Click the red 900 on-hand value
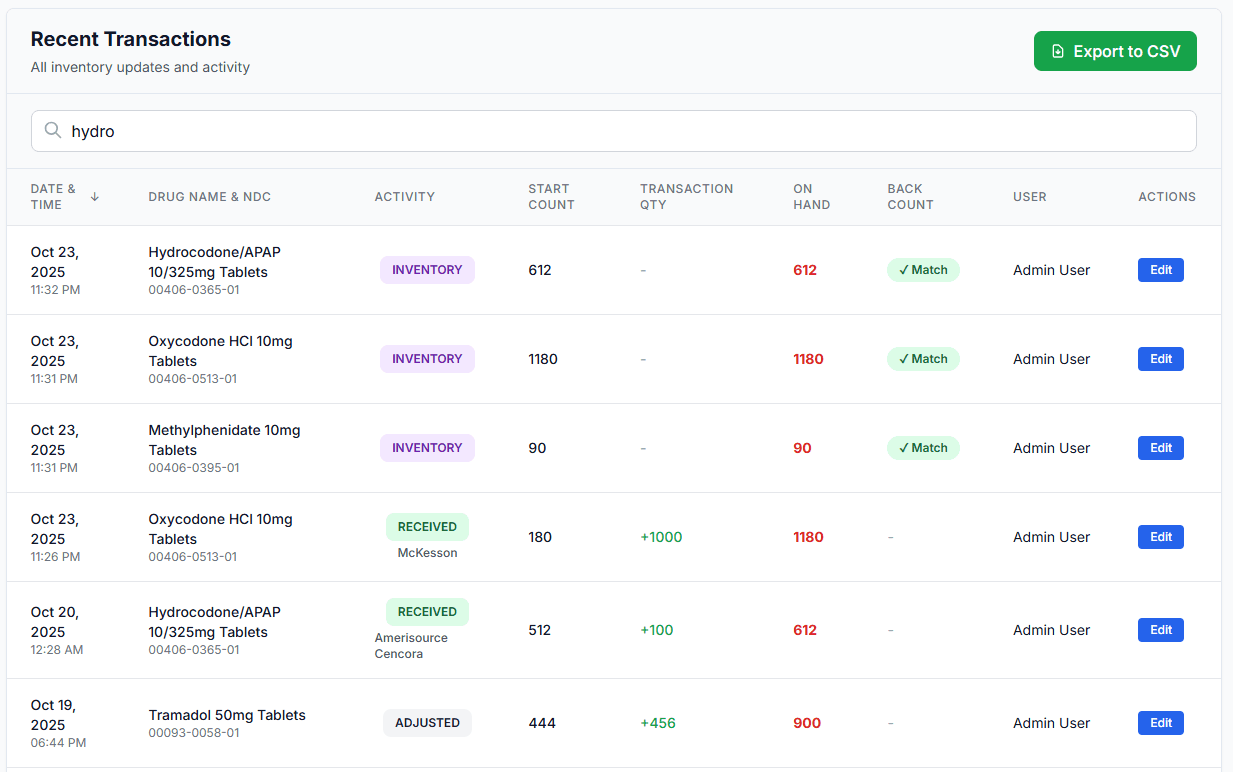This screenshot has height=772, width=1233. [806, 722]
